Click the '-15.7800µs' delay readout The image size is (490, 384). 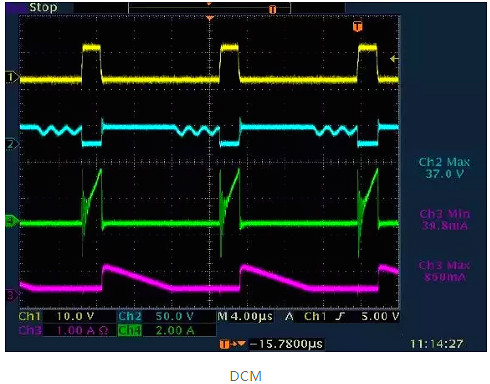click(286, 343)
